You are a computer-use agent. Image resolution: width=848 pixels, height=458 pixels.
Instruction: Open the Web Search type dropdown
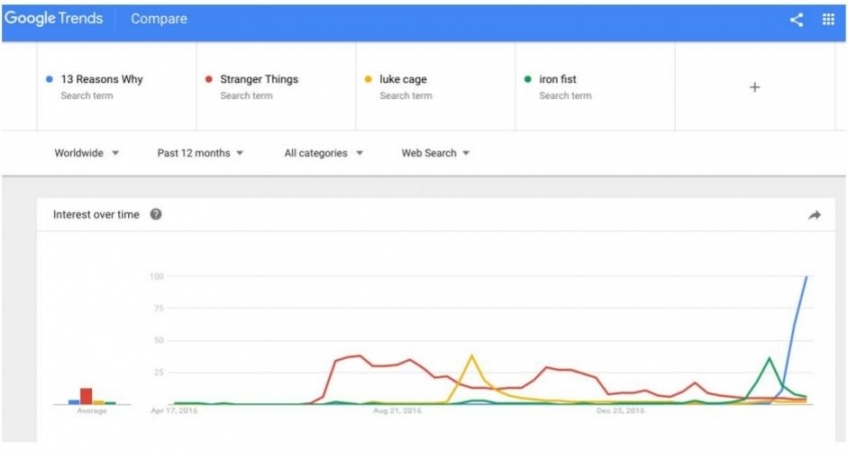tap(435, 153)
